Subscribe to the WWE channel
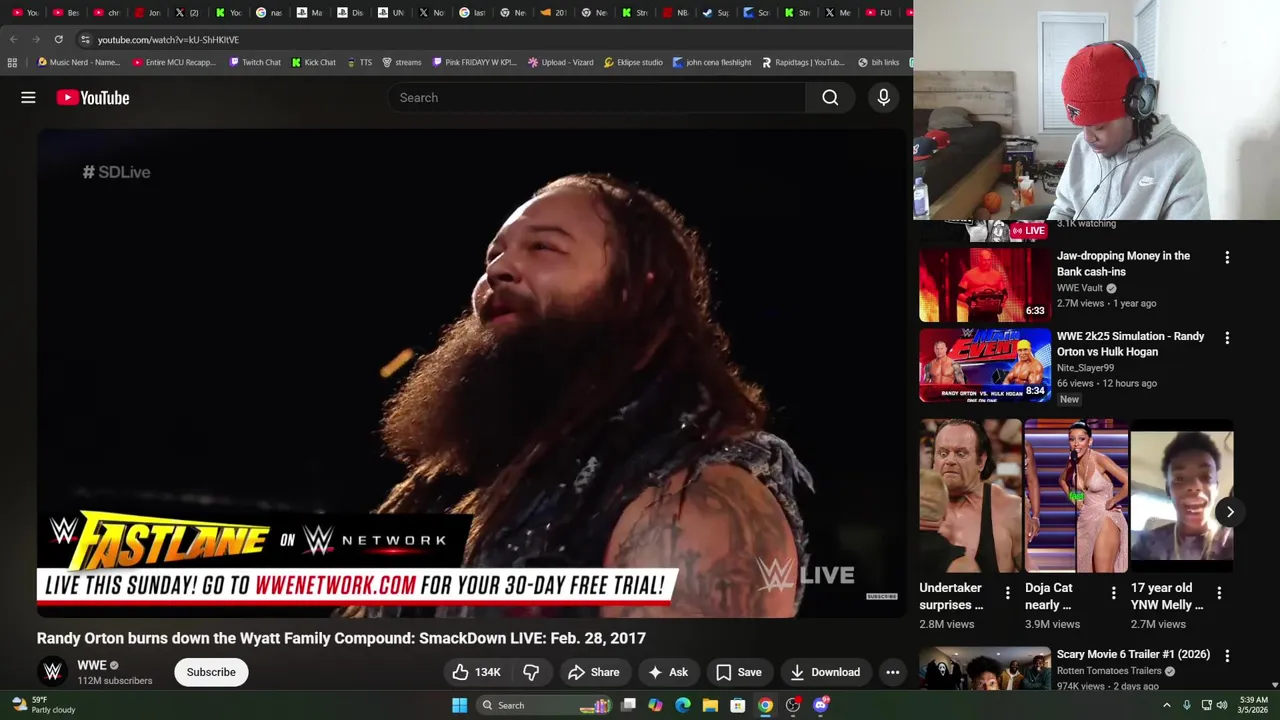1280x720 pixels. 211,672
